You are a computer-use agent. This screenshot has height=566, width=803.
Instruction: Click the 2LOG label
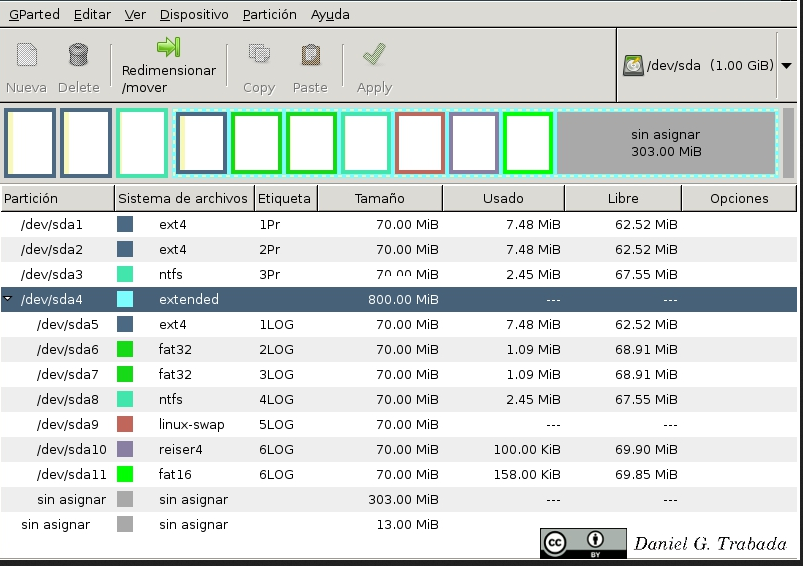(x=277, y=349)
